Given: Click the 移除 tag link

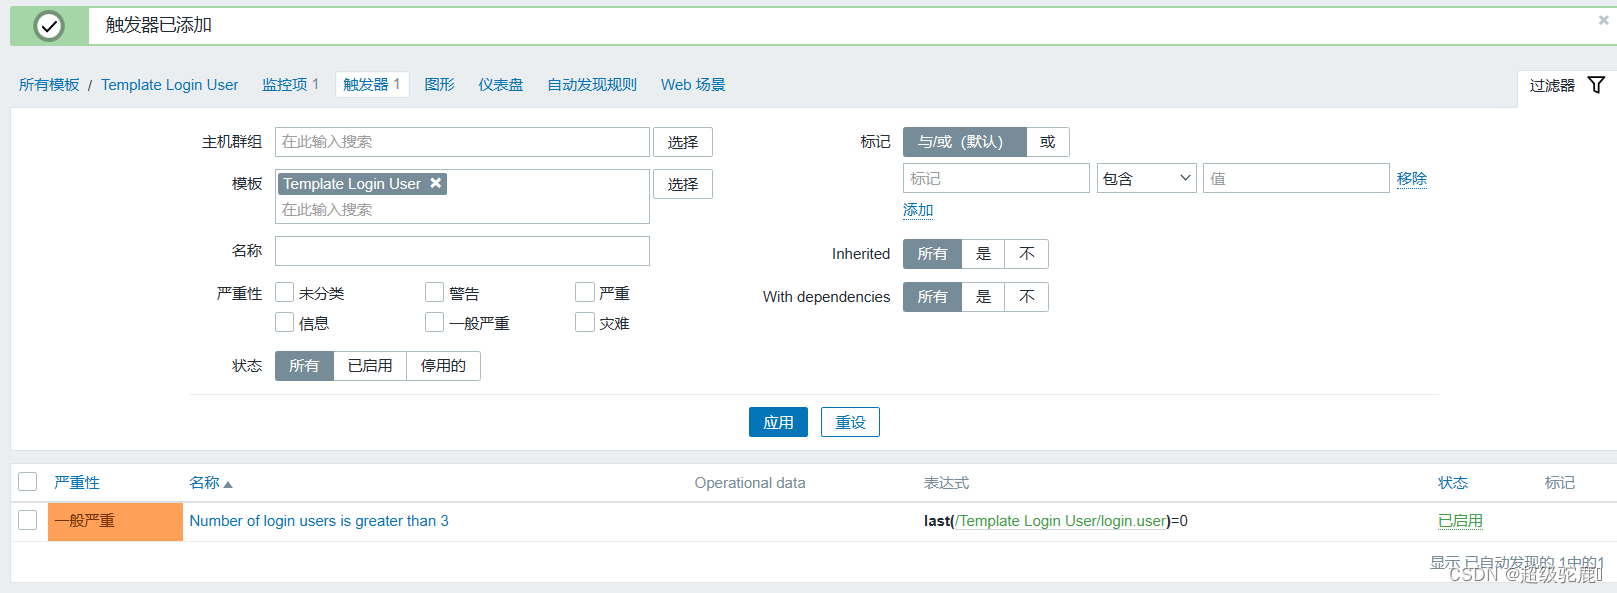Looking at the screenshot, I should click(1412, 178).
